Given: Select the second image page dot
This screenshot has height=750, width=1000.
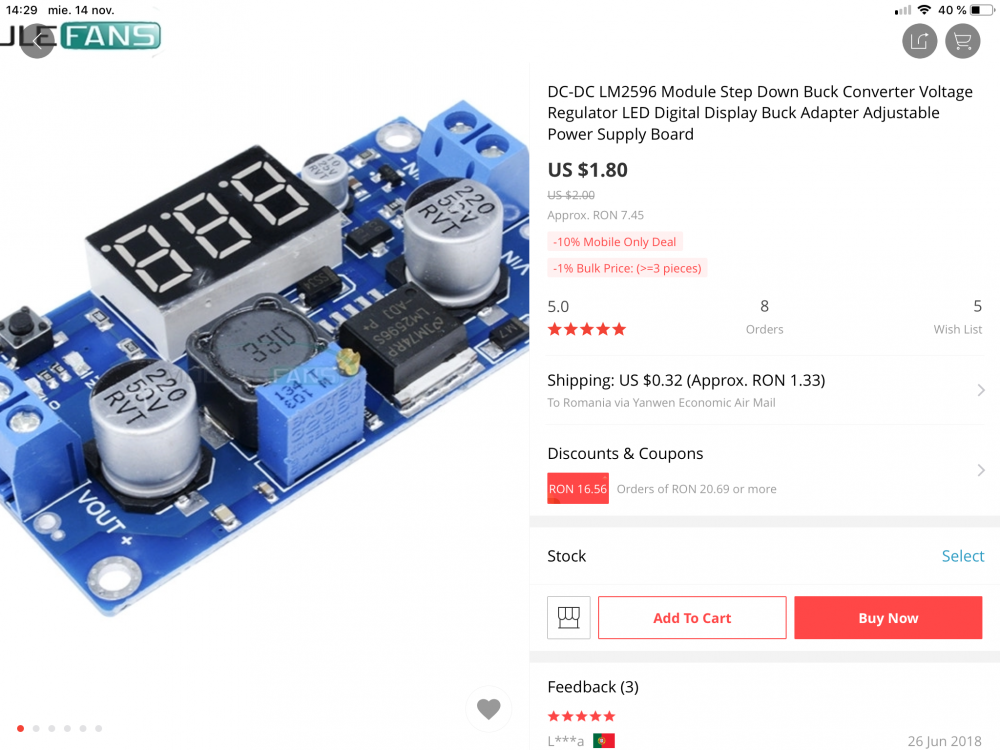Looking at the screenshot, I should (36, 728).
